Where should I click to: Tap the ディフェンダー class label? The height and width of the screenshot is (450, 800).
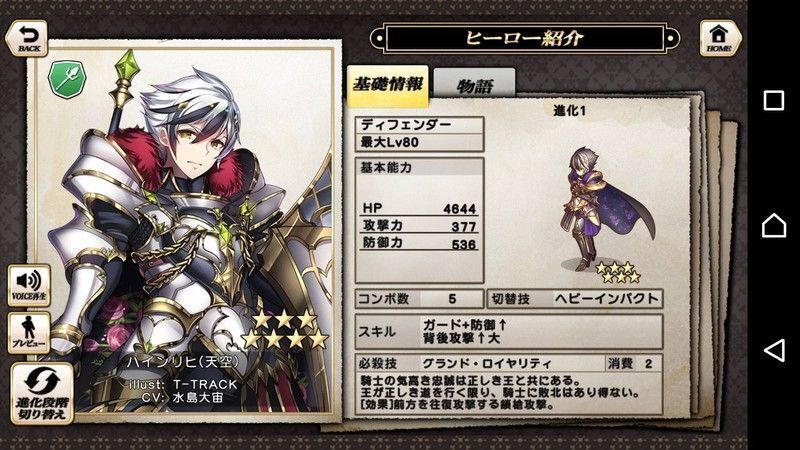tap(419, 125)
